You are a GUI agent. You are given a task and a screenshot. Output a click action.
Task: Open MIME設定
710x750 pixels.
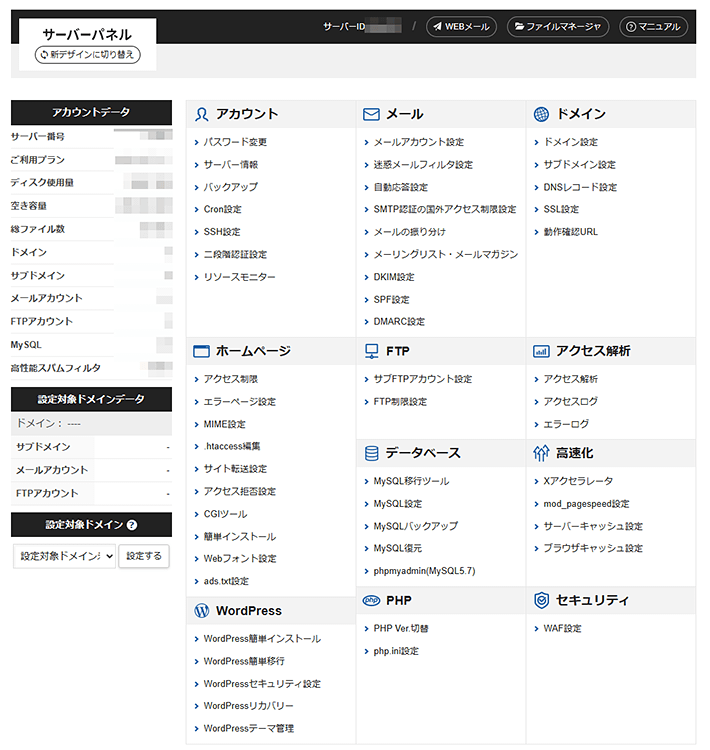click(x=224, y=424)
